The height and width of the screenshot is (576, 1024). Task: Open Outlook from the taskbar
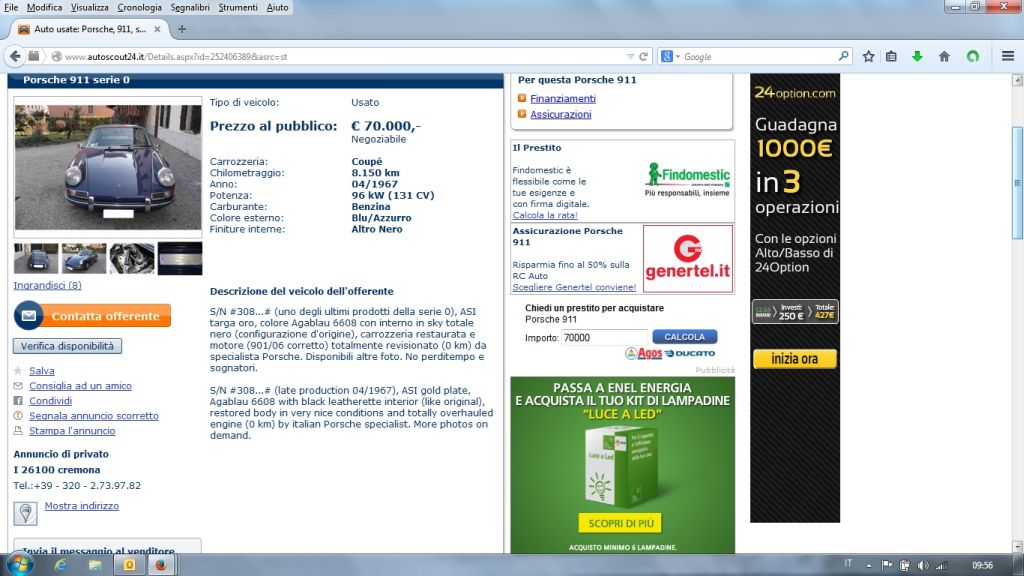point(129,565)
